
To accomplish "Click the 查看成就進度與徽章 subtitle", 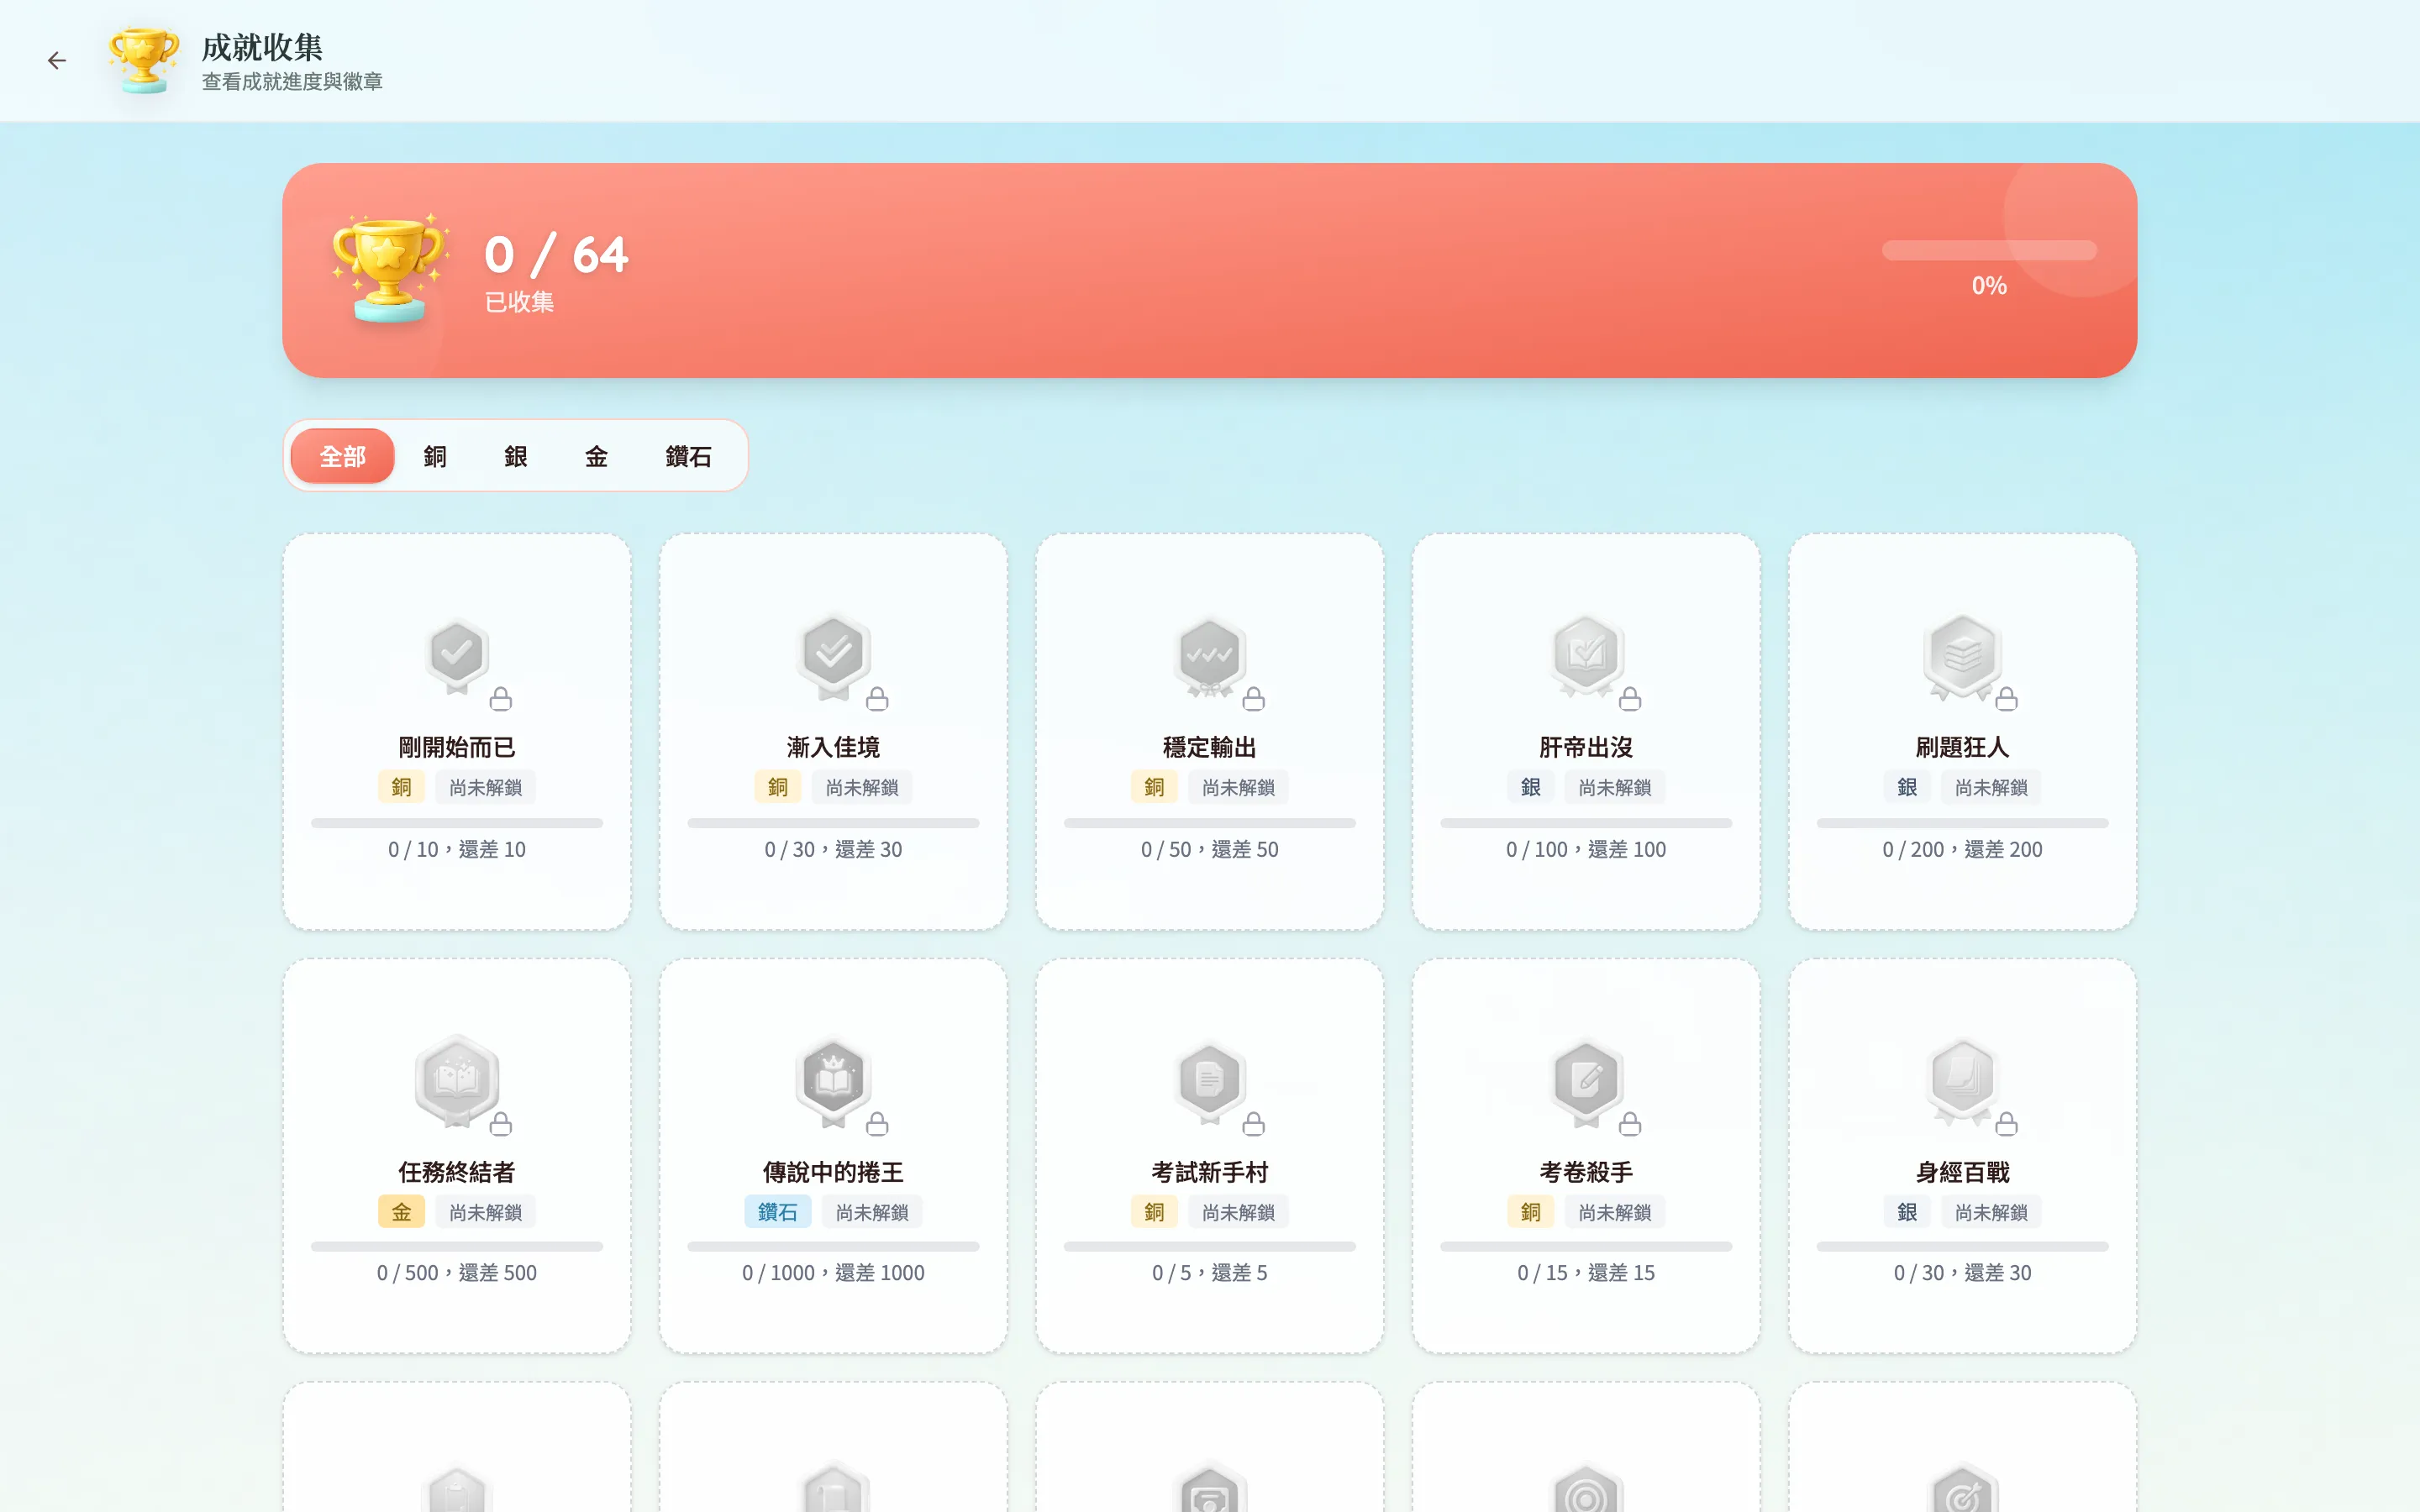I will [x=292, y=82].
